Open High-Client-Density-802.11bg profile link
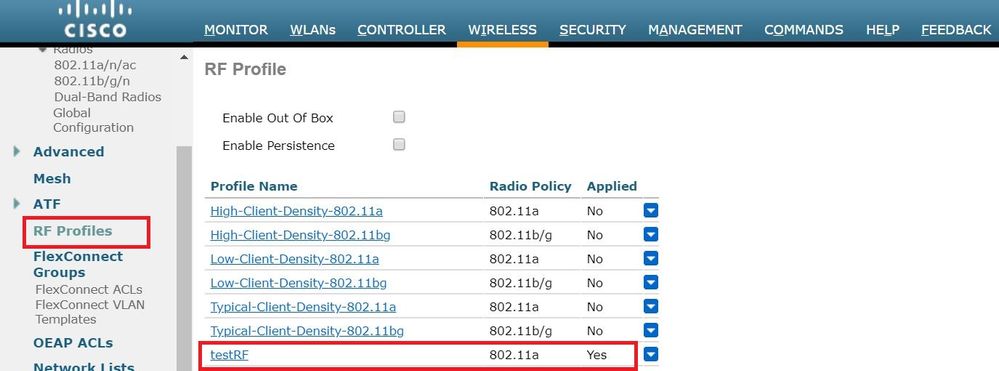Screen dimensions: 999x371 click(x=300, y=235)
